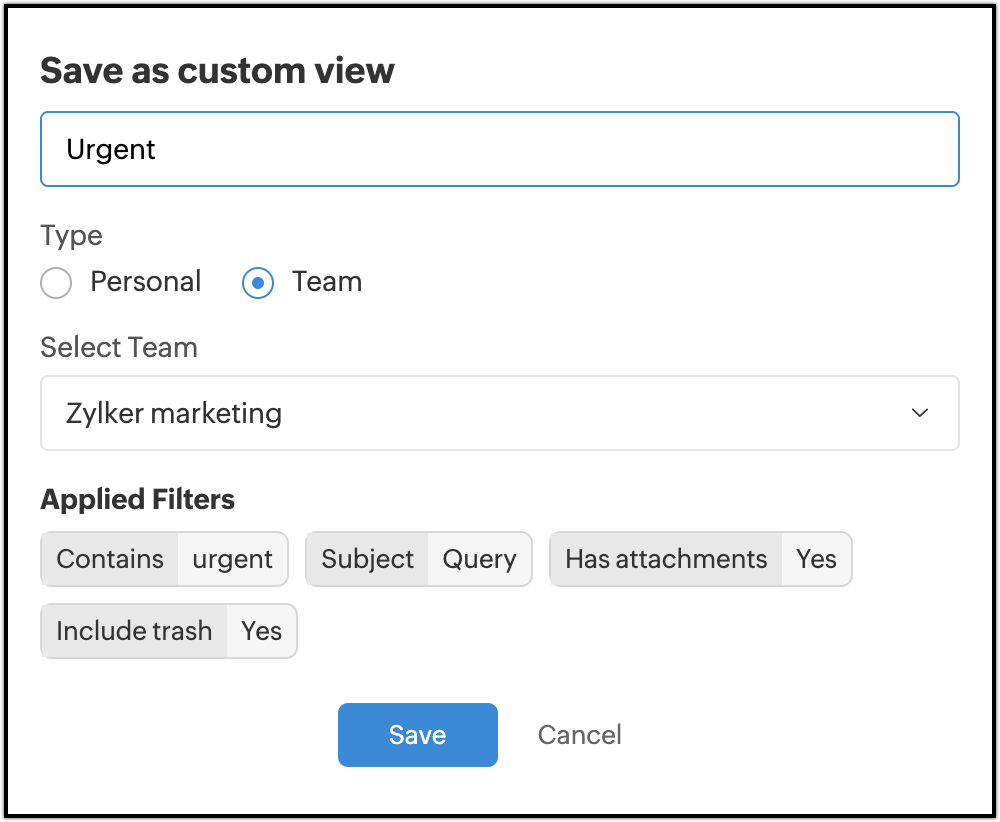The image size is (1000, 822).
Task: Click the Query value in Subject filter
Action: tap(480, 559)
